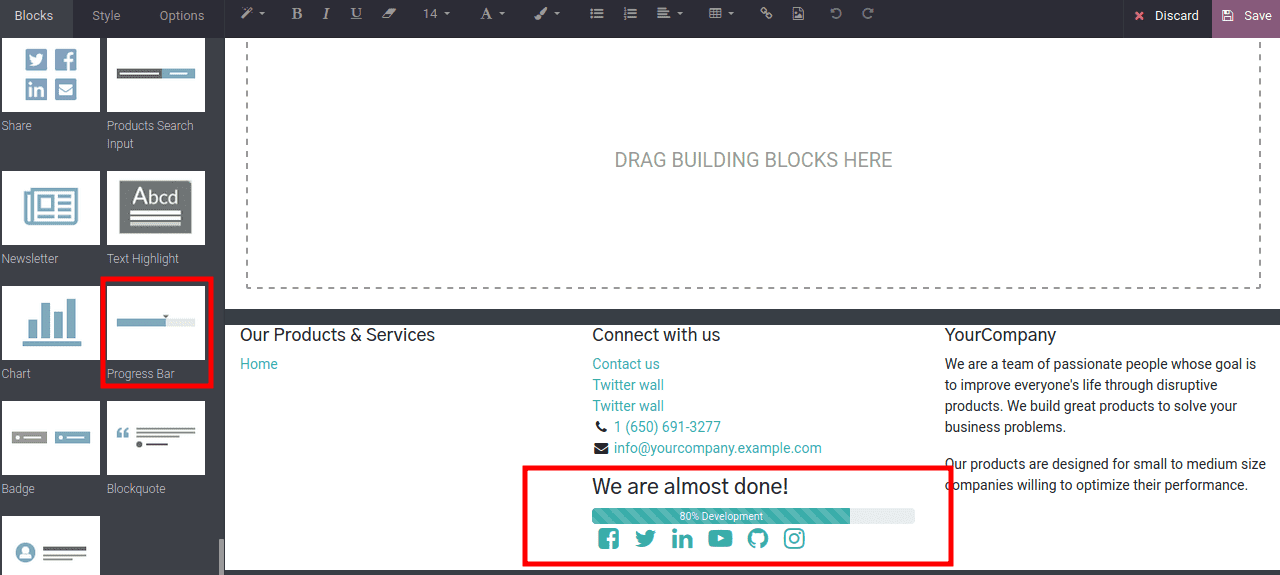Open the table insert dropdown

coord(721,14)
